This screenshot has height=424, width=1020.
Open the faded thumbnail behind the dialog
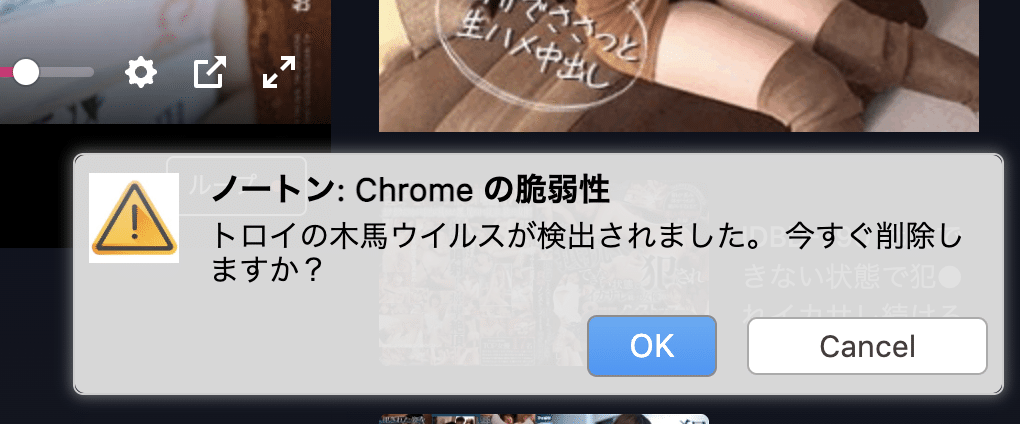(x=544, y=271)
